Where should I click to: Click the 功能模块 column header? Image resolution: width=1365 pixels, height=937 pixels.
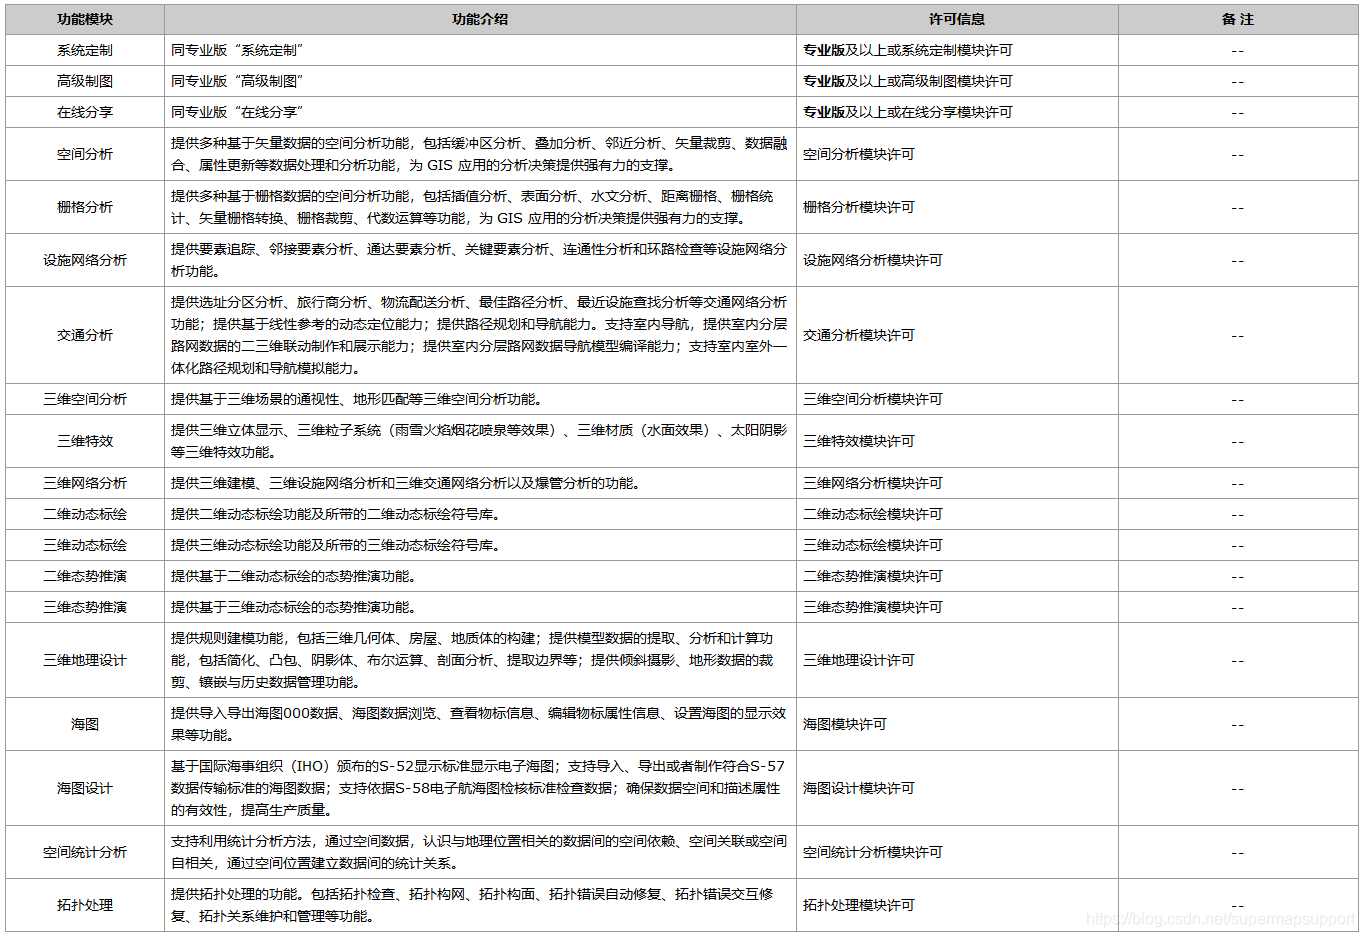(x=85, y=19)
